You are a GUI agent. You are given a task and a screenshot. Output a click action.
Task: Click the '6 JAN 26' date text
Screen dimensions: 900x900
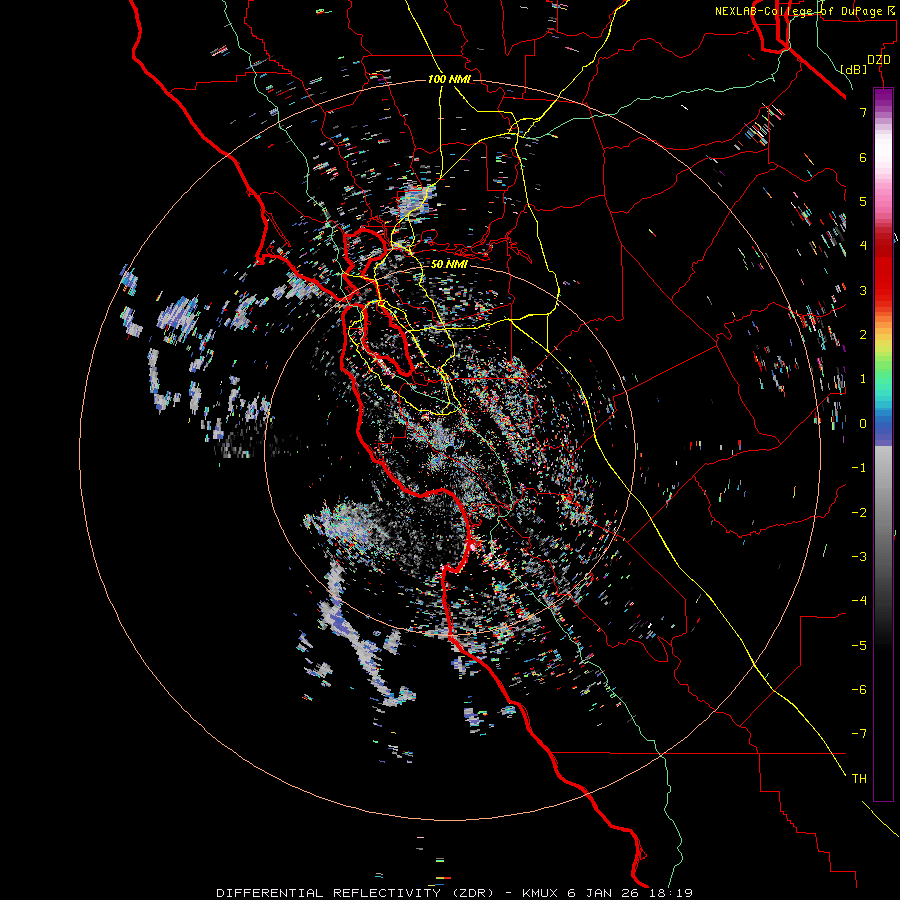pyautogui.click(x=604, y=893)
